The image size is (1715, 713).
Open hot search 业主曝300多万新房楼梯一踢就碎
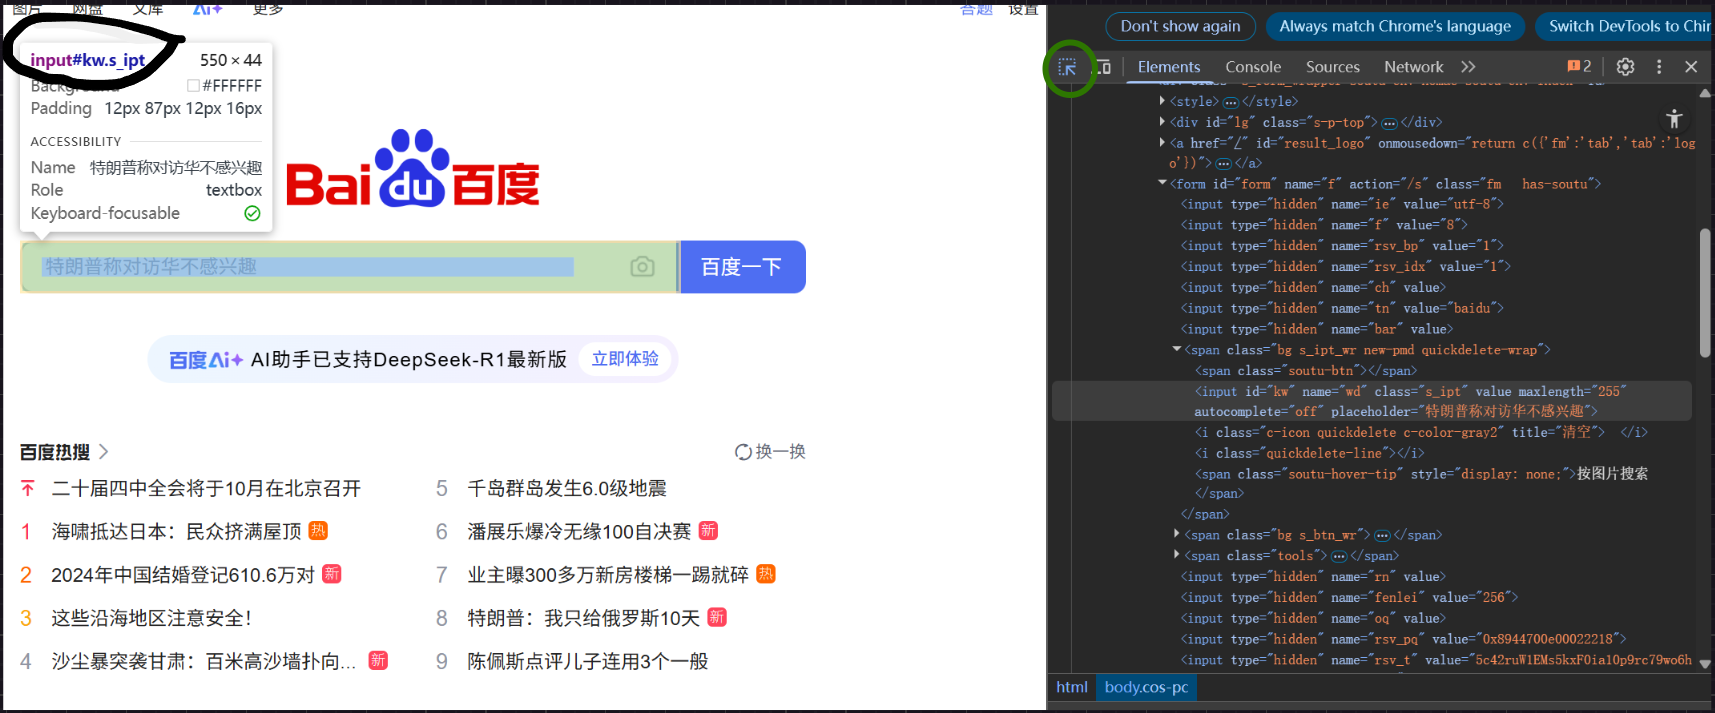(608, 575)
